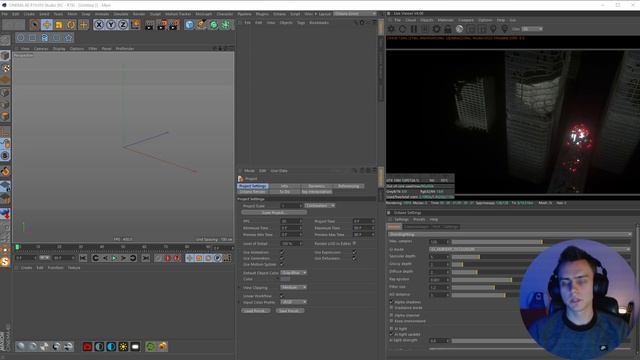This screenshot has height=360, width=640.
Task: Restart render with Live Viewer refresh icon
Action: (x=402, y=29)
